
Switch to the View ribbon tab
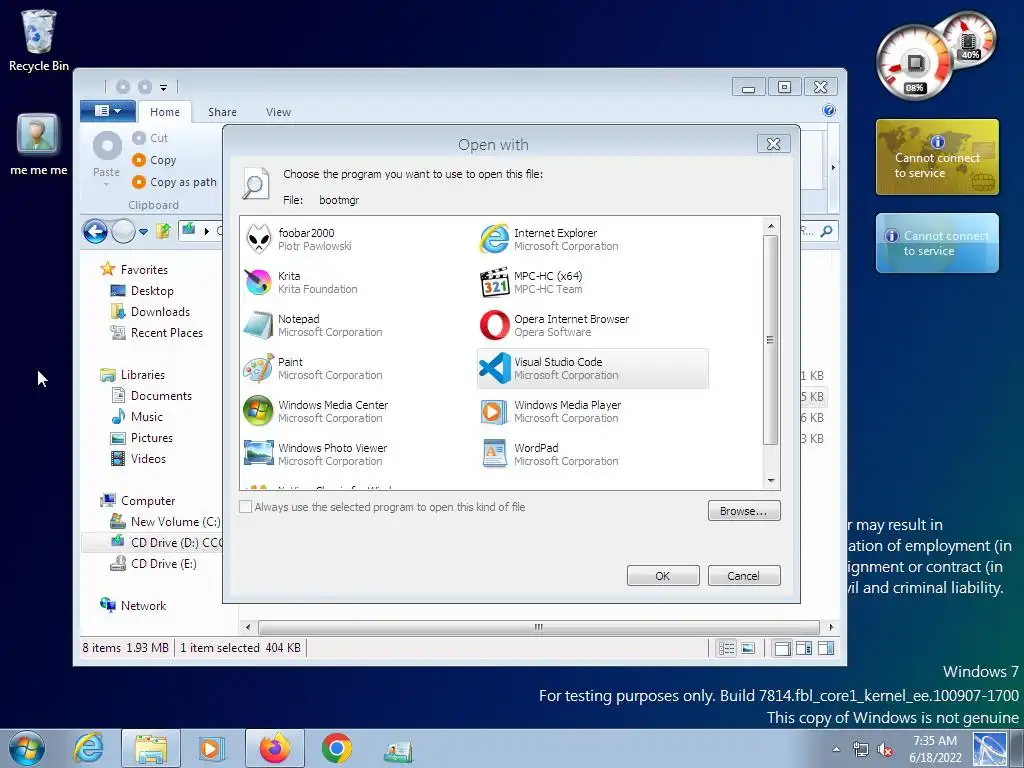tap(278, 112)
